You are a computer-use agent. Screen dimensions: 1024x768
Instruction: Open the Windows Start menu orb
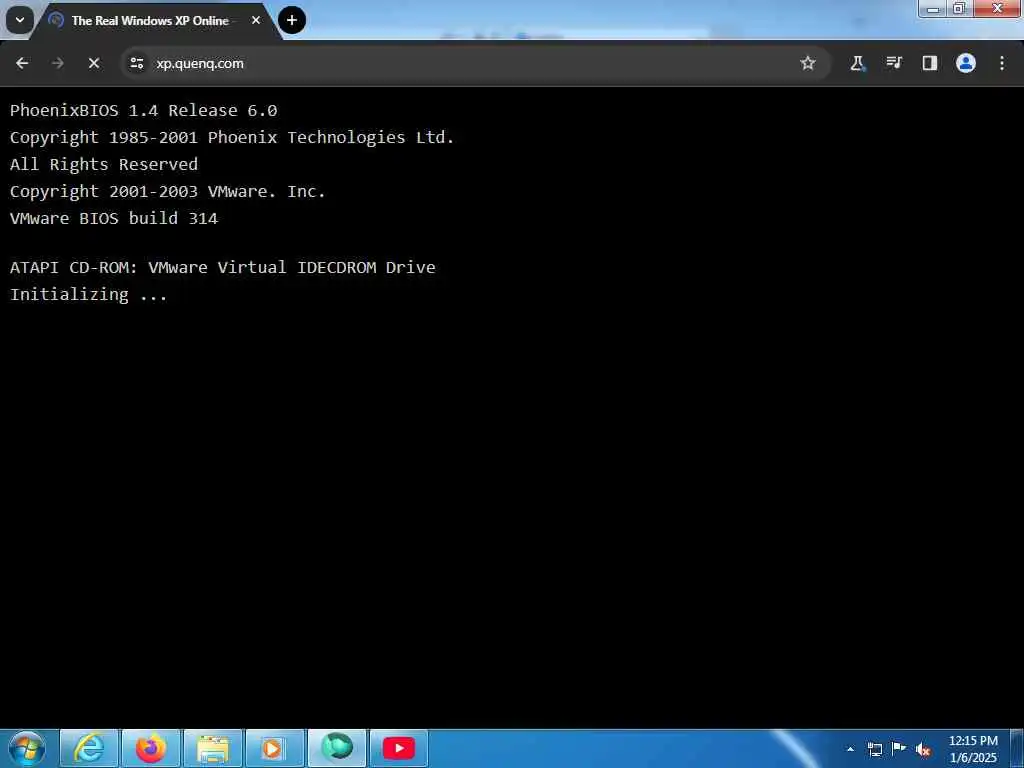27,748
